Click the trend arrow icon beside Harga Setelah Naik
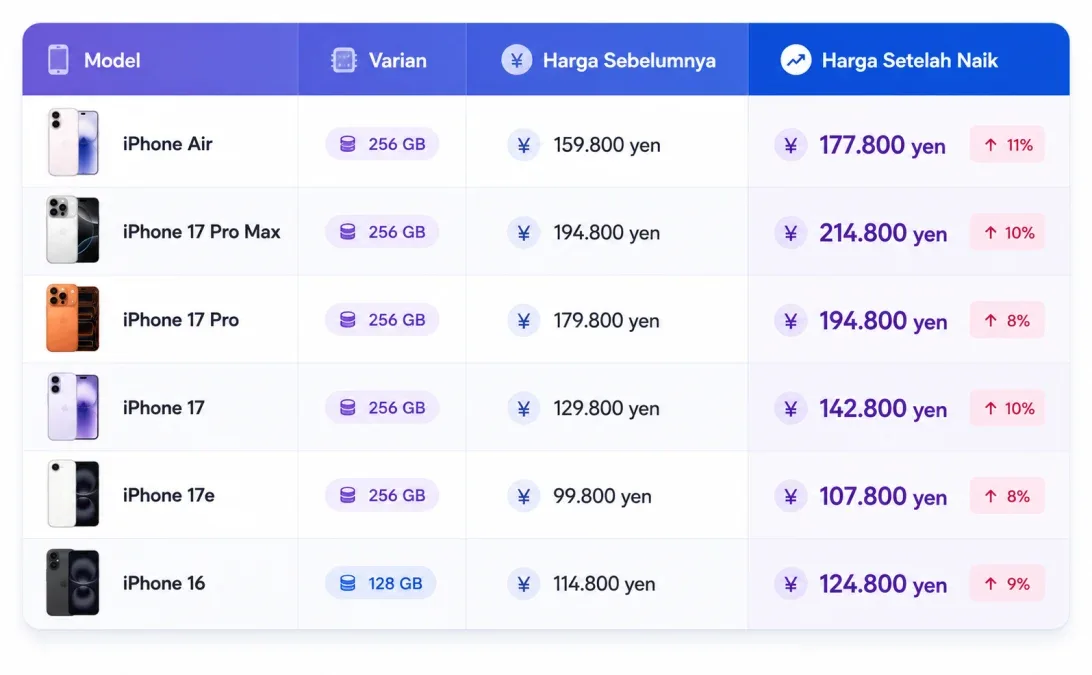Screen dimensions: 1092x675 pos(796,60)
